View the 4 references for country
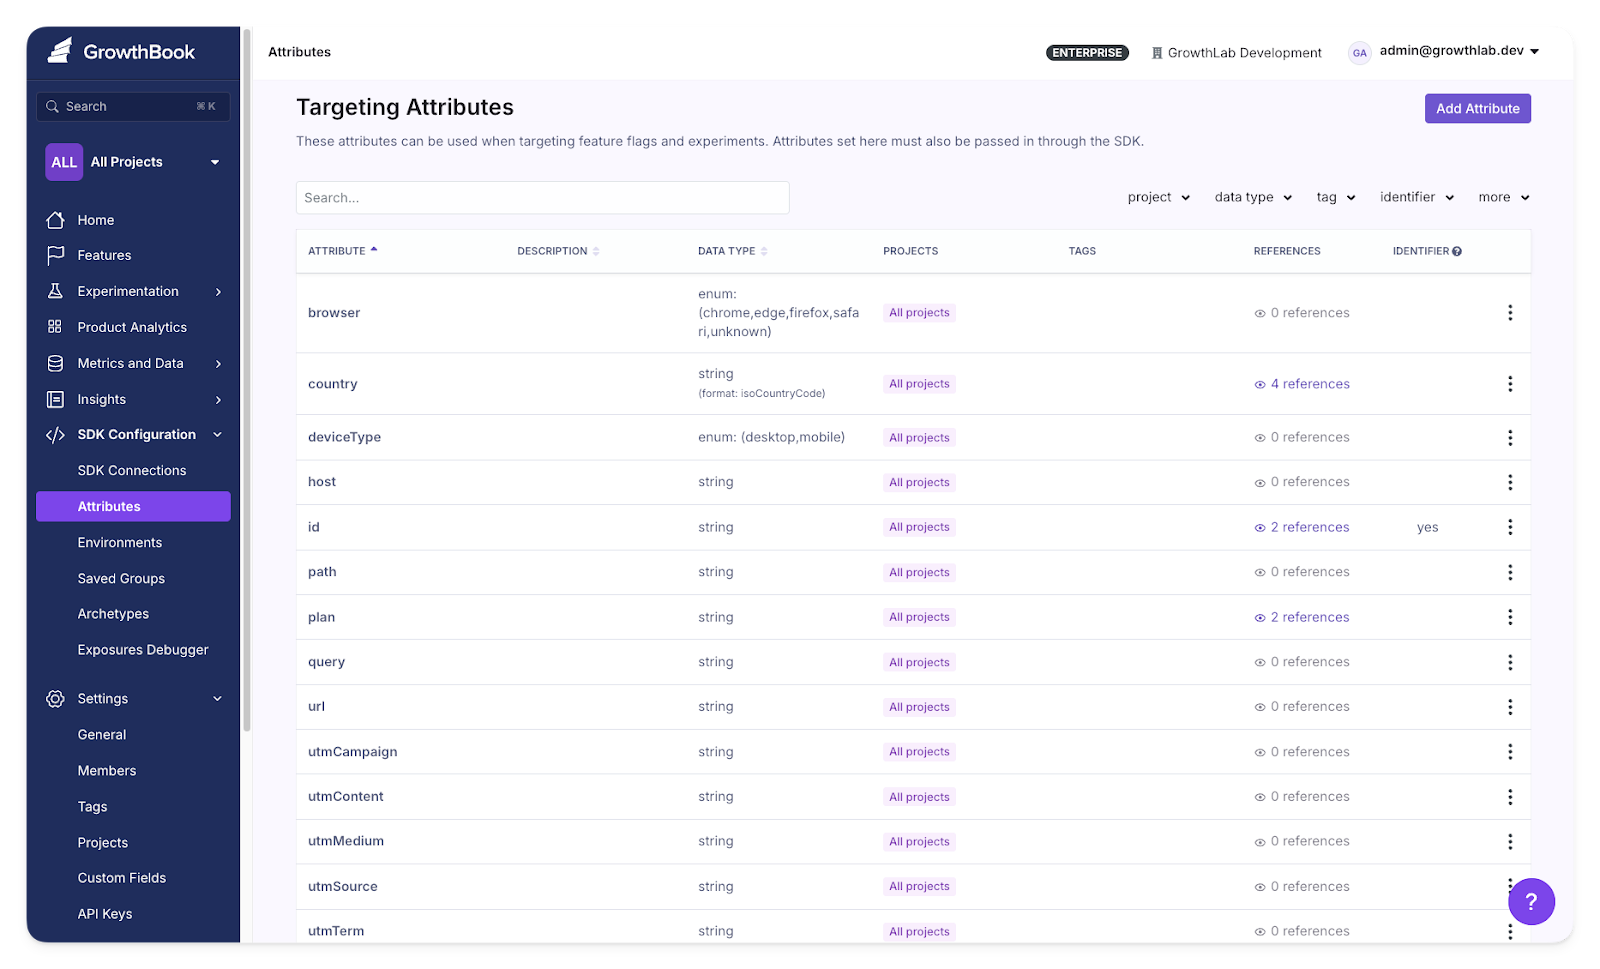 tap(1302, 384)
